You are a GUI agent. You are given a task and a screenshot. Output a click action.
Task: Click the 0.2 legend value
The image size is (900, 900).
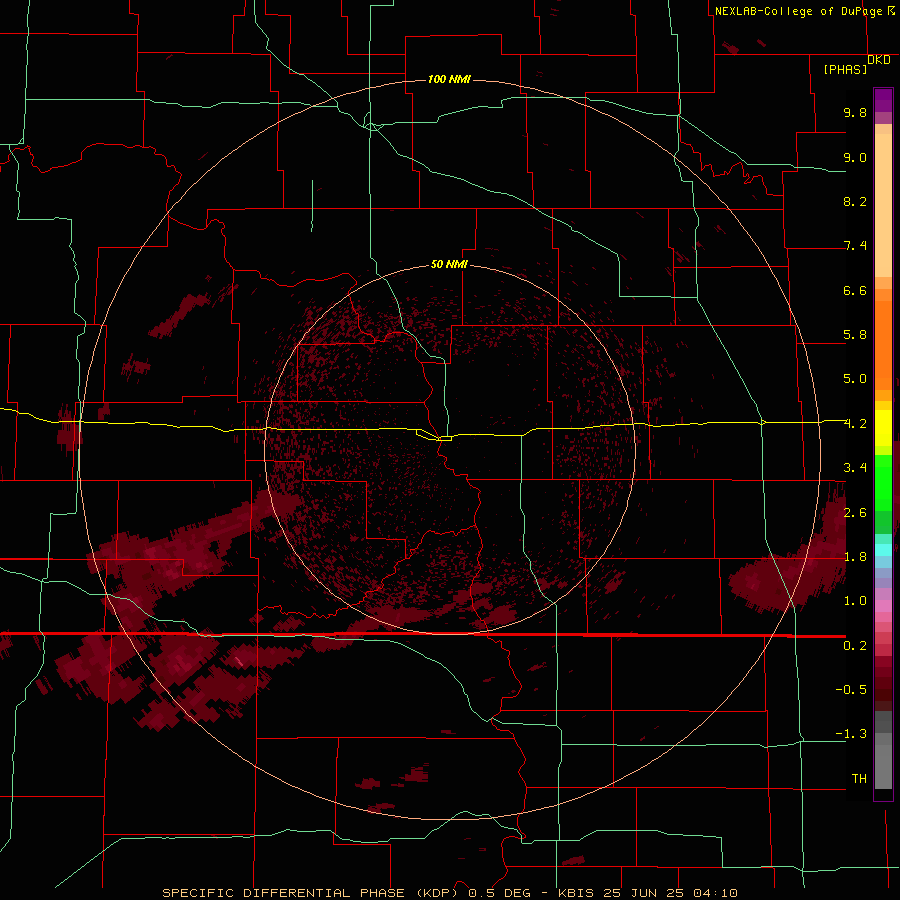point(855,646)
